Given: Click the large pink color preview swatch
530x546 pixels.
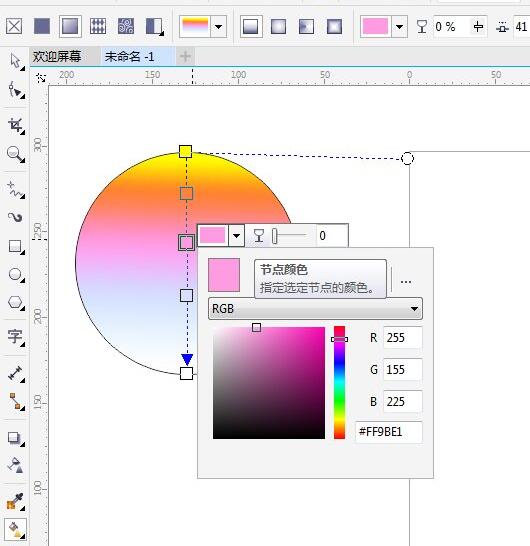Looking at the screenshot, I should point(224,275).
